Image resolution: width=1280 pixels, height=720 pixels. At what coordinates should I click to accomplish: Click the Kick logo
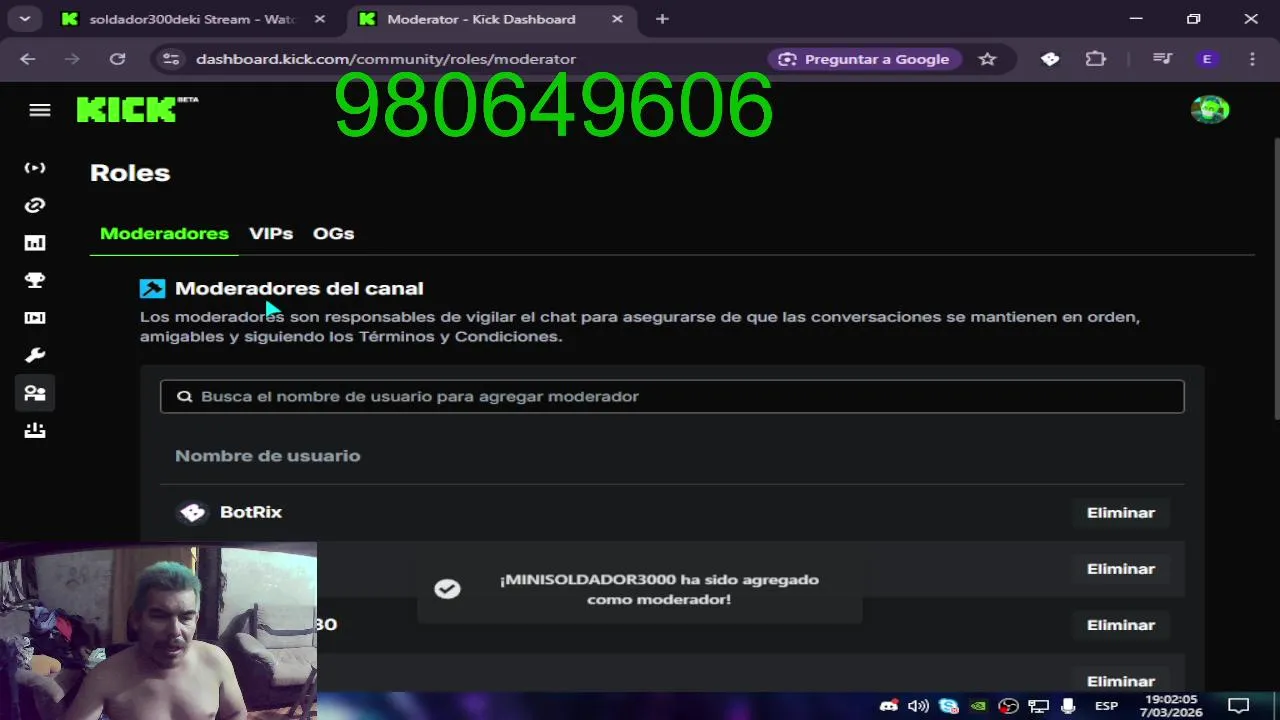(137, 109)
